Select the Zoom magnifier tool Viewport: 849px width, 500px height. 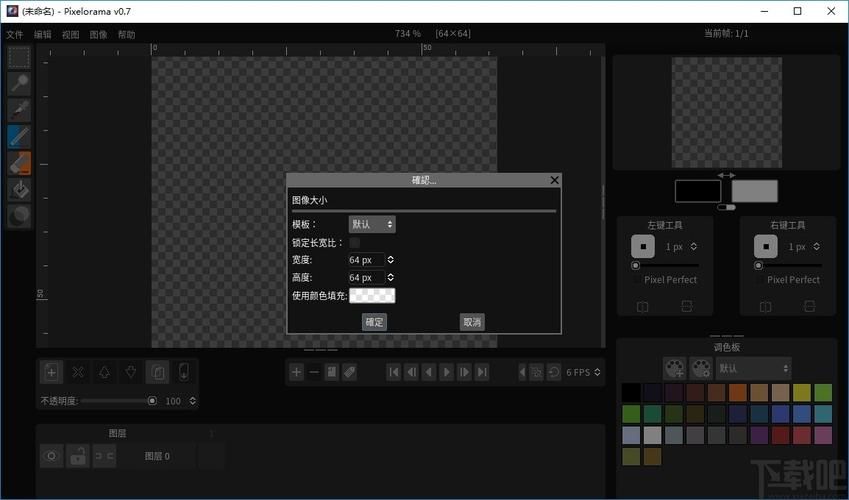(19, 84)
